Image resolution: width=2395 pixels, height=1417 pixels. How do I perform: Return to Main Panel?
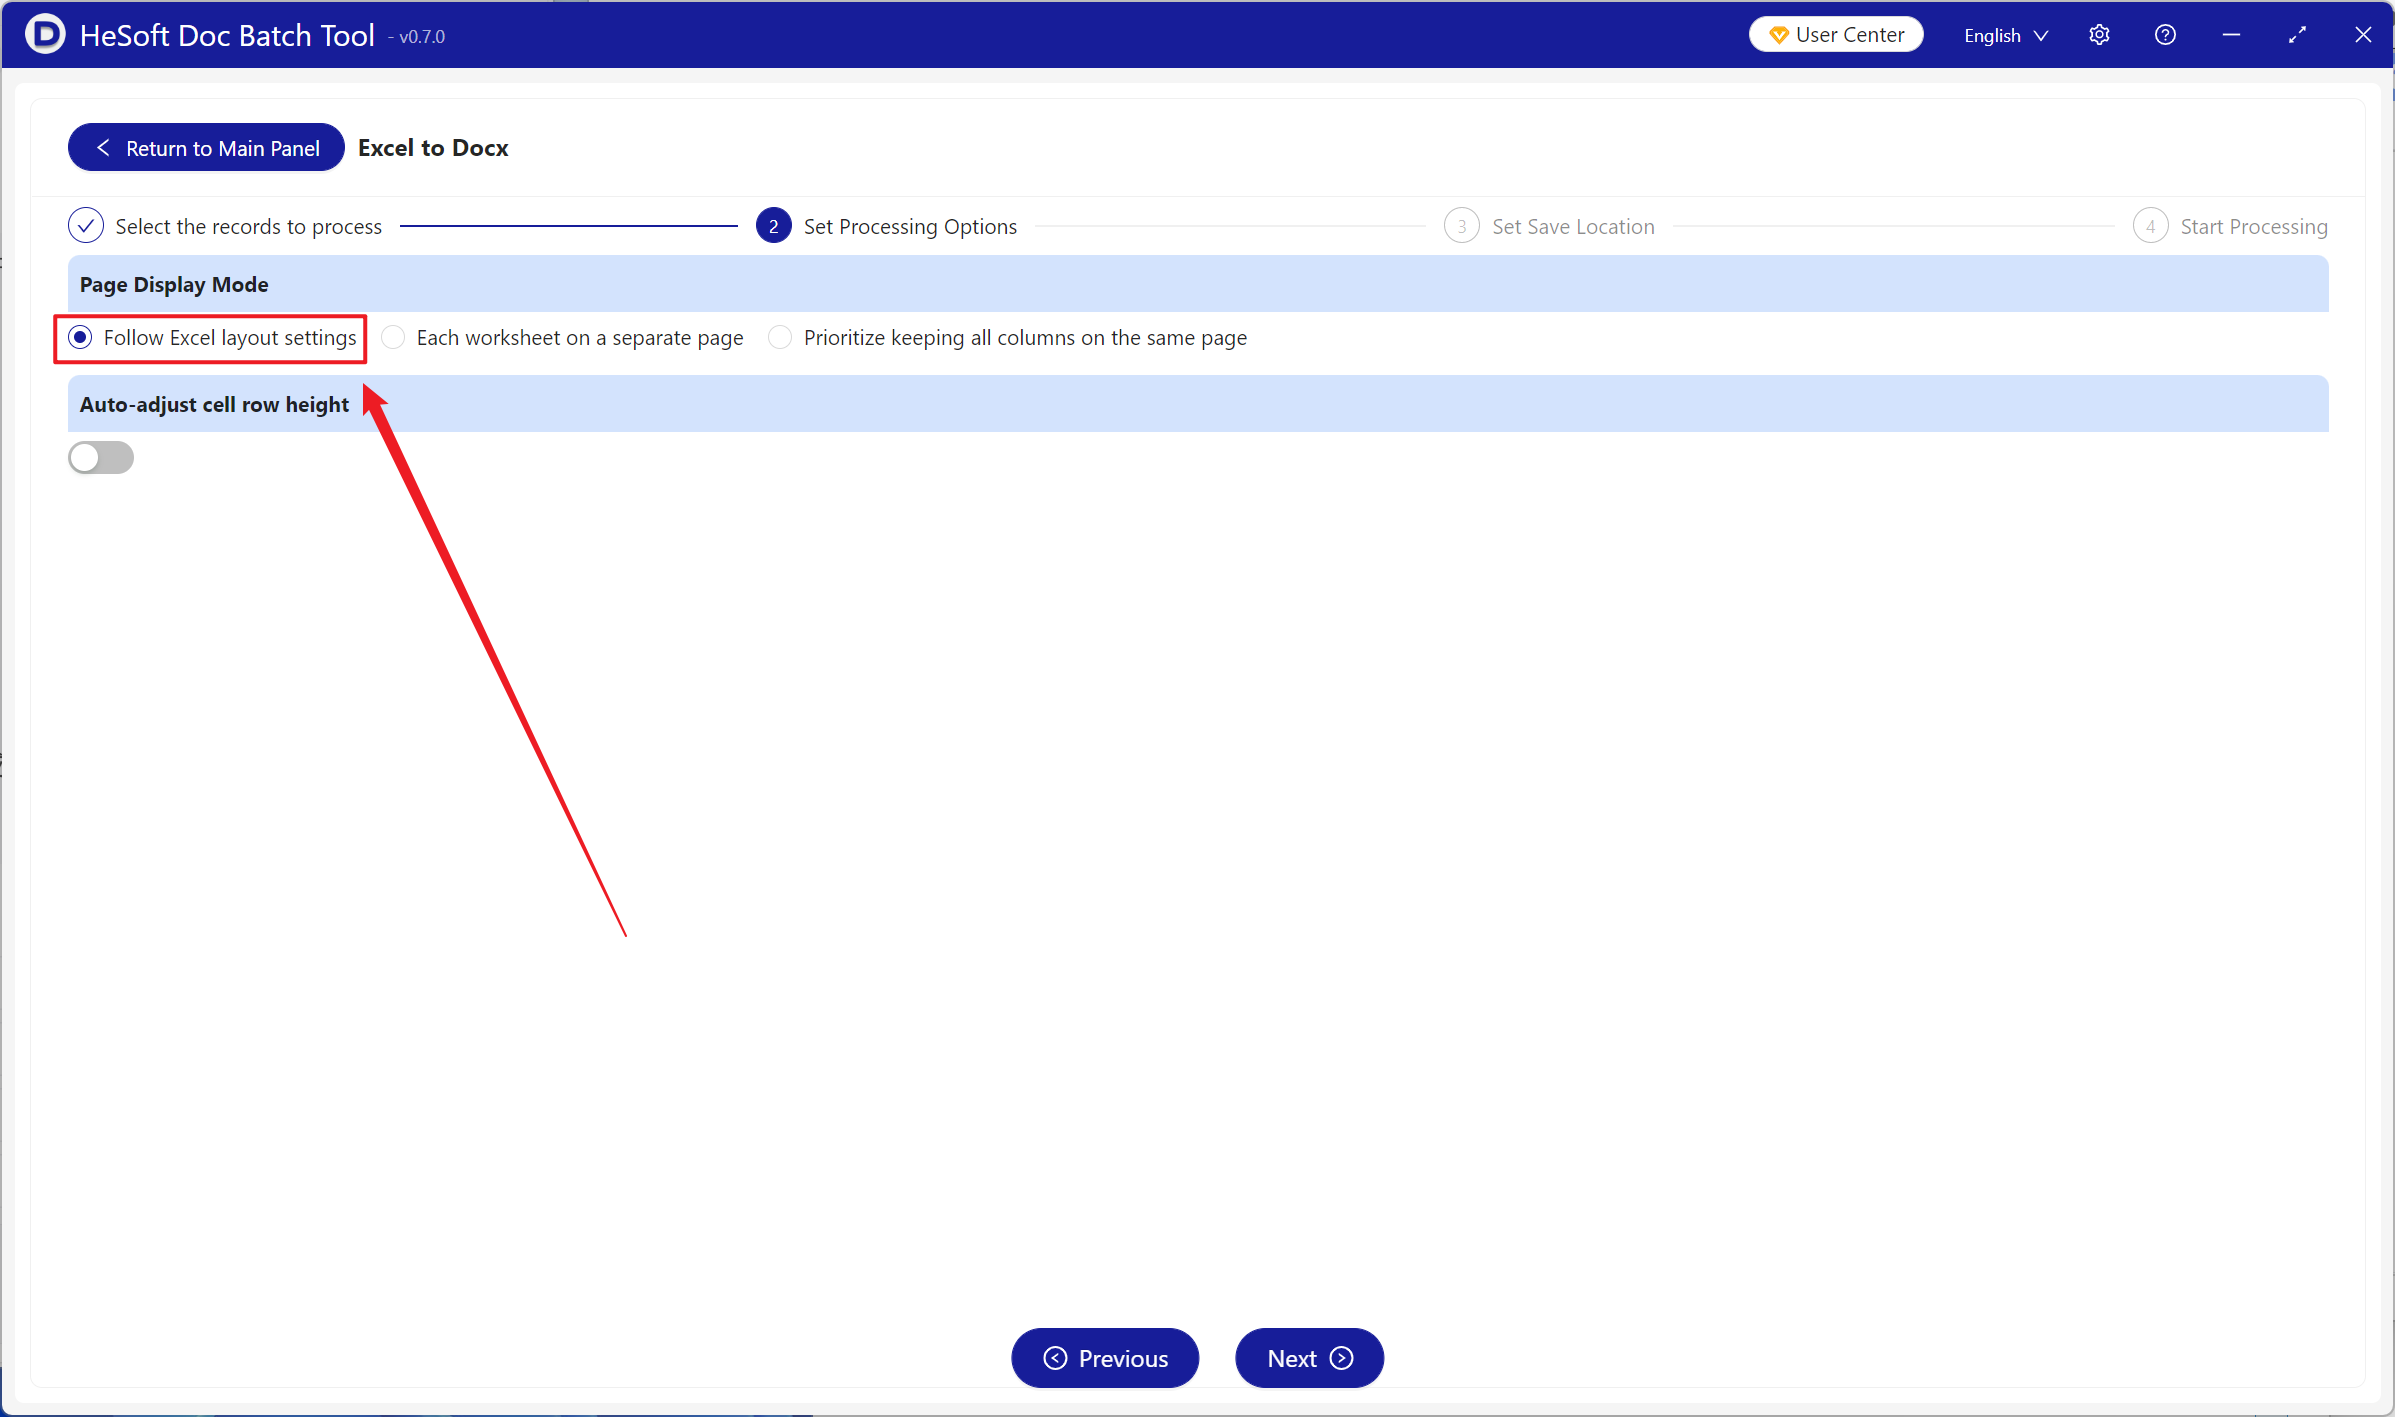[206, 148]
